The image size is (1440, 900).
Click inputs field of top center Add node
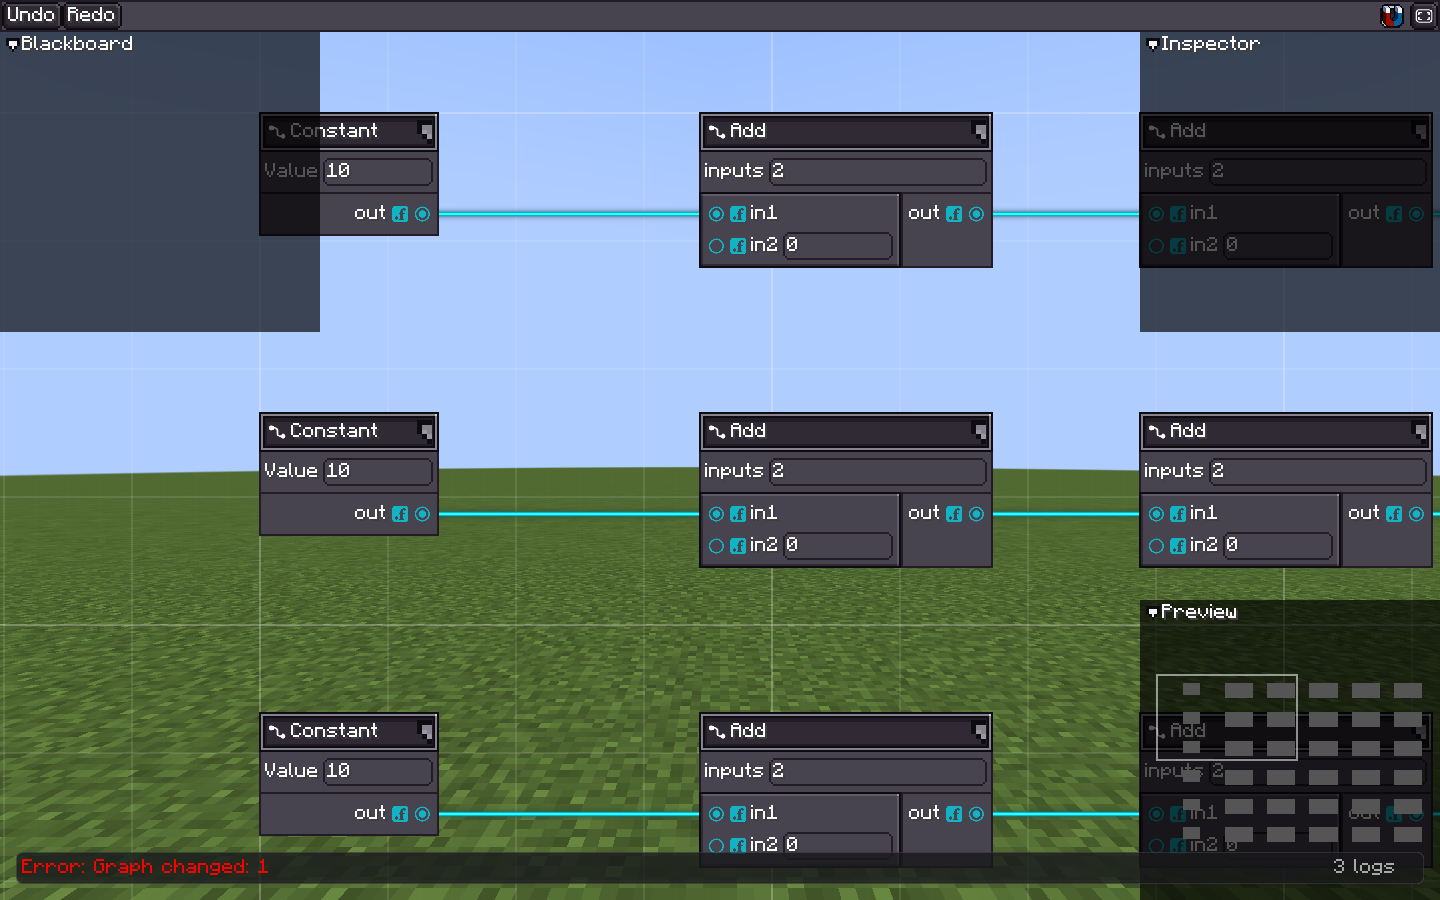(x=877, y=171)
